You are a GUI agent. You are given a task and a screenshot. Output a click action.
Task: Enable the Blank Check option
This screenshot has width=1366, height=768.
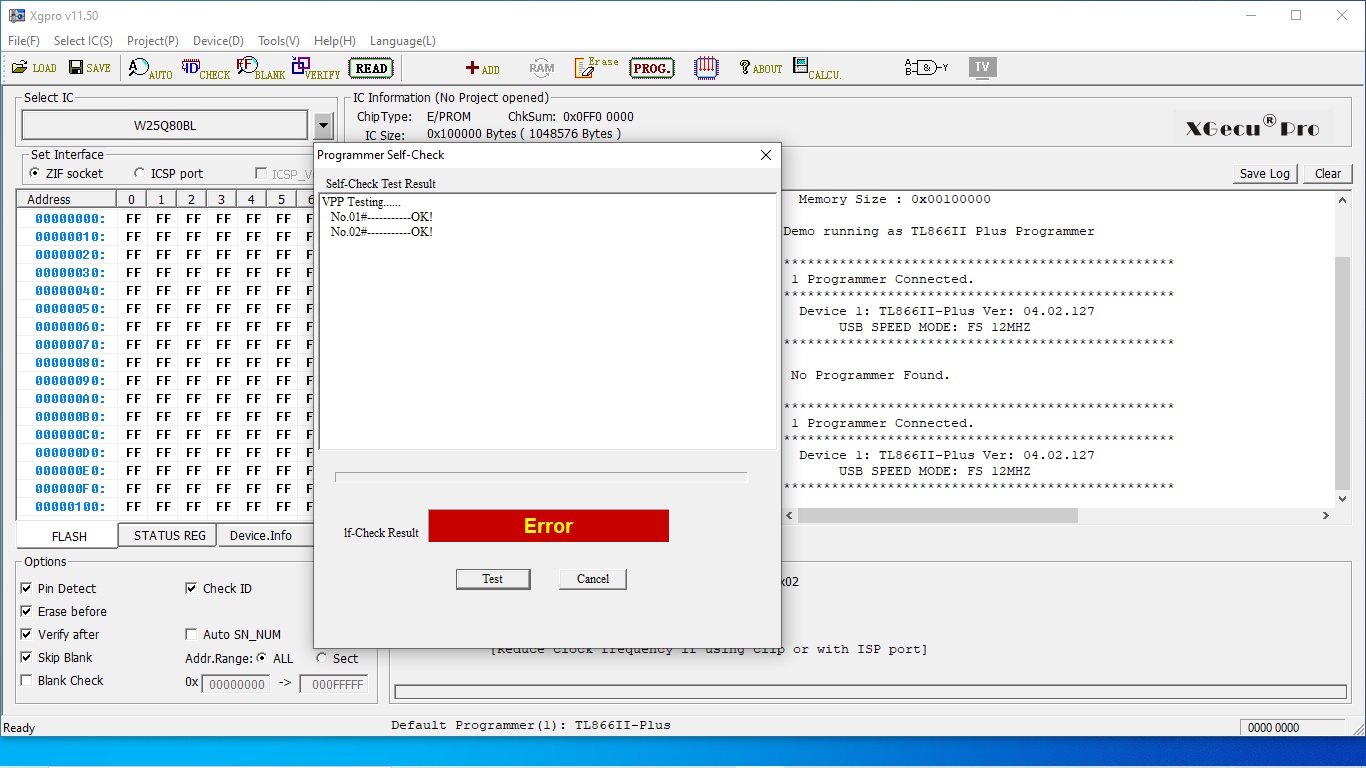26,681
